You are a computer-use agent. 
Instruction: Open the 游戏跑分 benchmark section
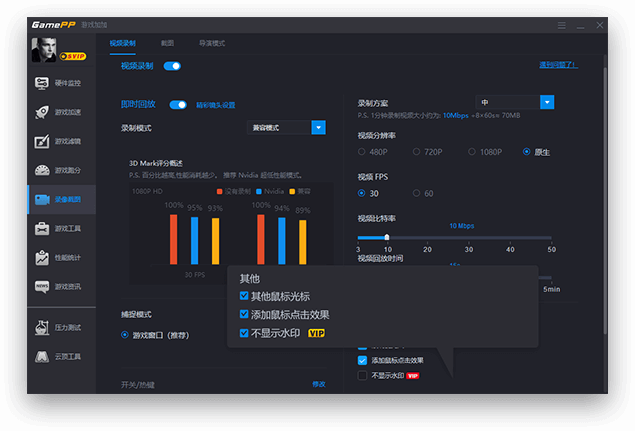click(x=62, y=170)
